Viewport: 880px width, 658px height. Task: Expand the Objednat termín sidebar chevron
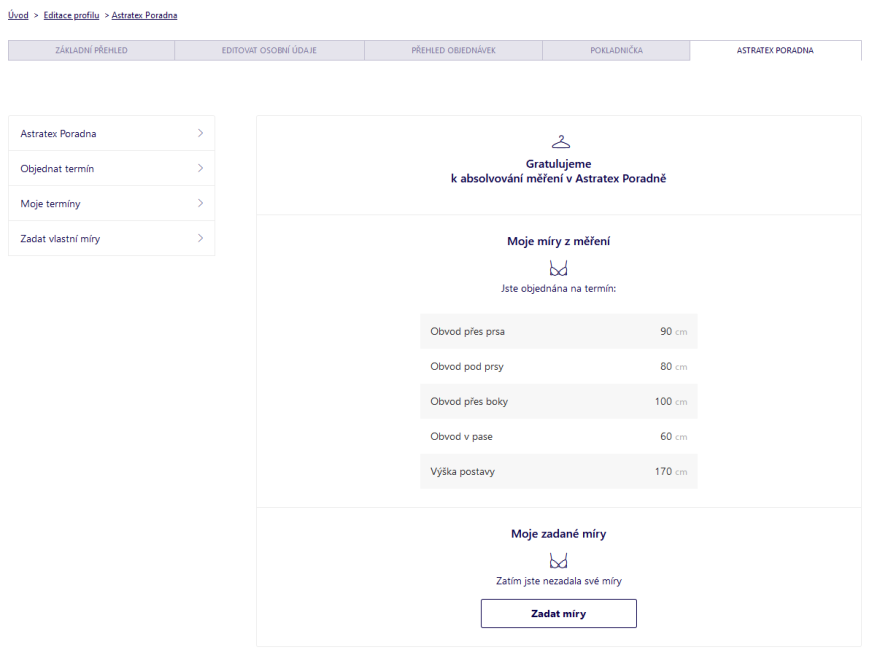click(200, 168)
